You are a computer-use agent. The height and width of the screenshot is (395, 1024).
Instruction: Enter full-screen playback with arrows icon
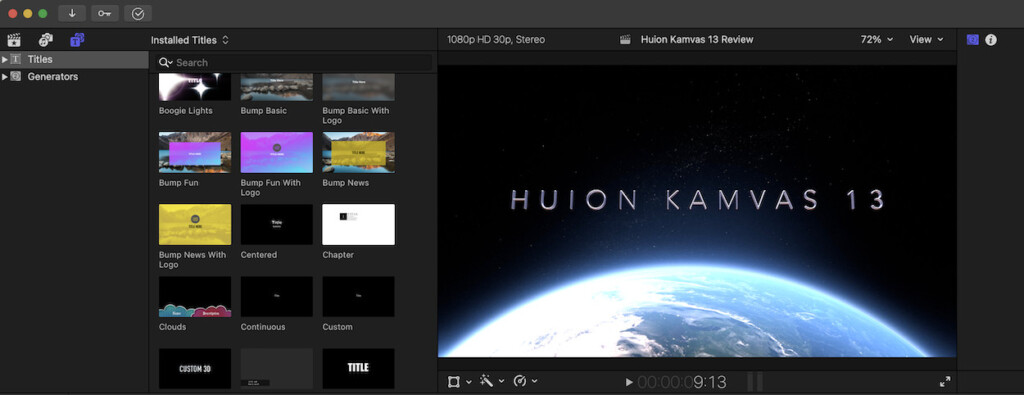pyautogui.click(x=944, y=381)
